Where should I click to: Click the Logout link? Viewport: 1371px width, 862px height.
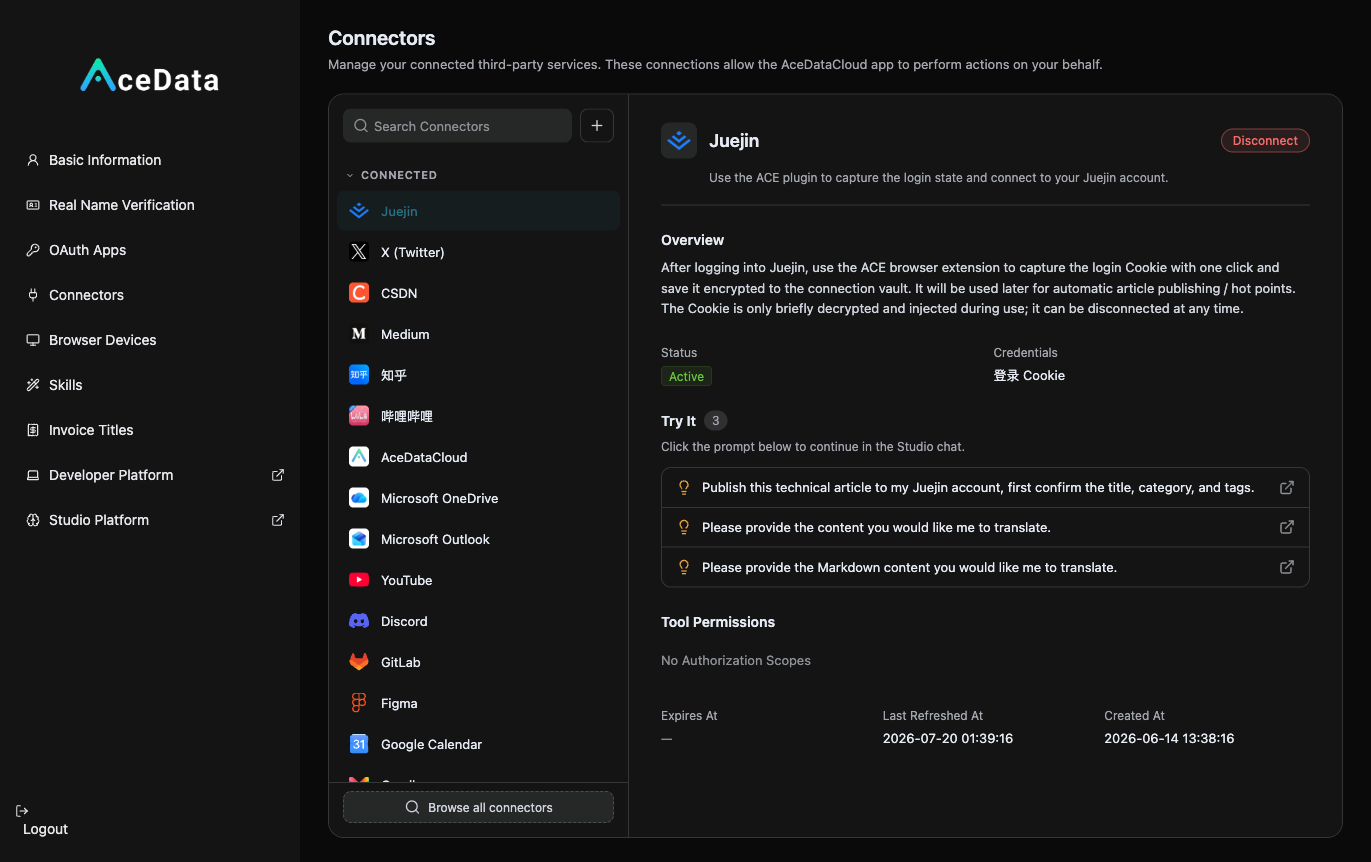tap(45, 829)
